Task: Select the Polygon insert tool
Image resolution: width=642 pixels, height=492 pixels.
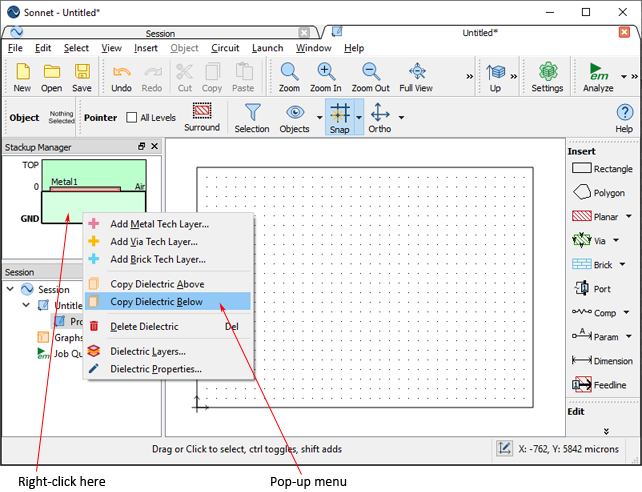Action: tap(599, 192)
